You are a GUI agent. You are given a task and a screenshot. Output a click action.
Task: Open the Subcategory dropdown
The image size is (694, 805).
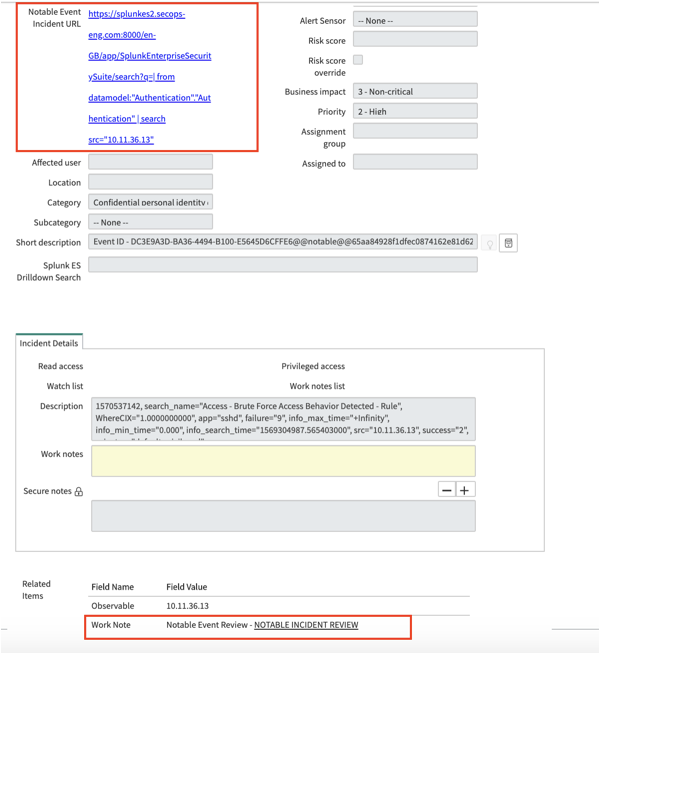[150, 222]
